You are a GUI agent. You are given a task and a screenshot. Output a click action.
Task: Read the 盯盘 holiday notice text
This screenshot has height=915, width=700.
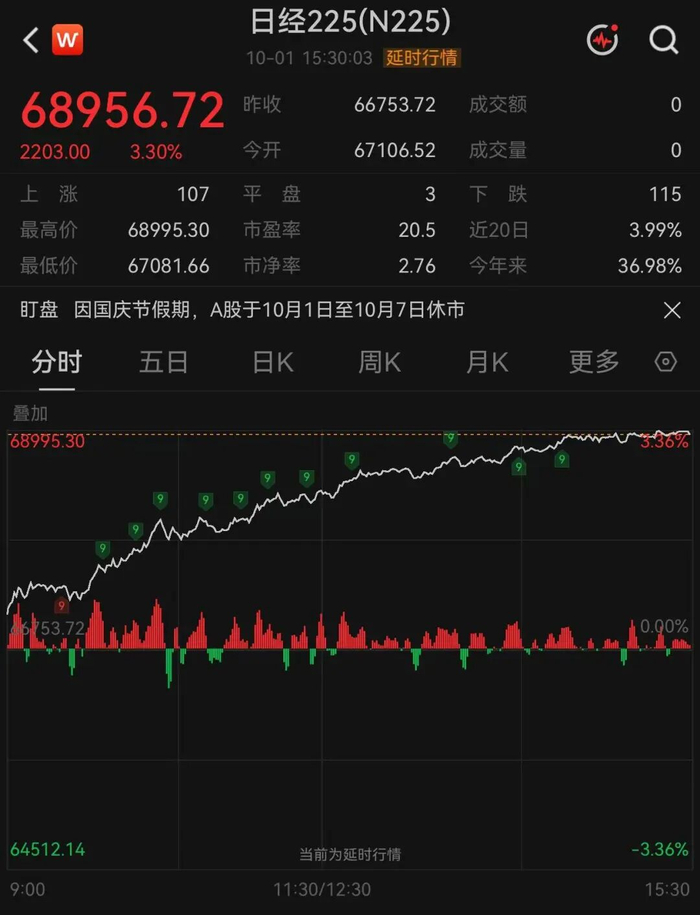pyautogui.click(x=269, y=309)
